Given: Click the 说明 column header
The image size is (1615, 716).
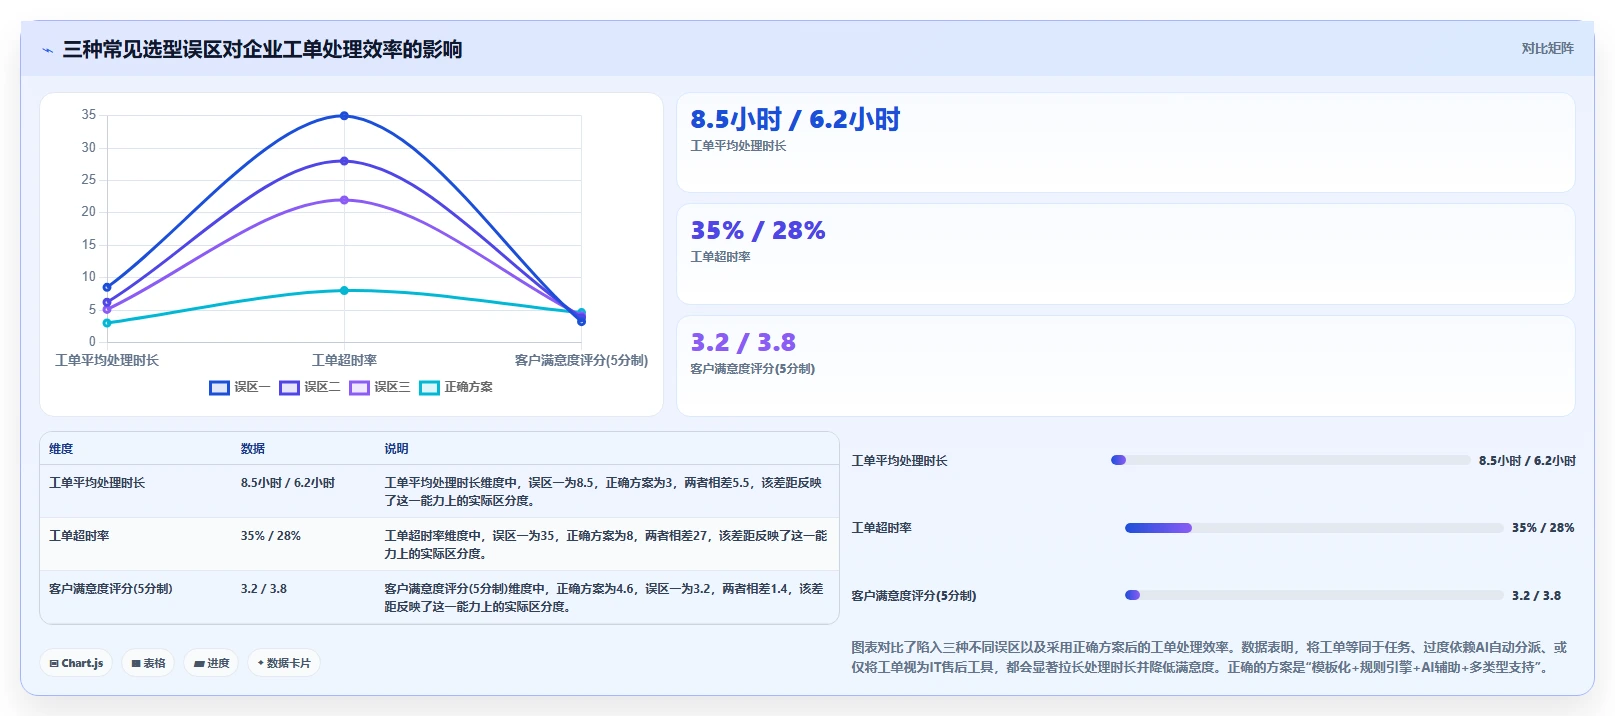Looking at the screenshot, I should [x=397, y=449].
